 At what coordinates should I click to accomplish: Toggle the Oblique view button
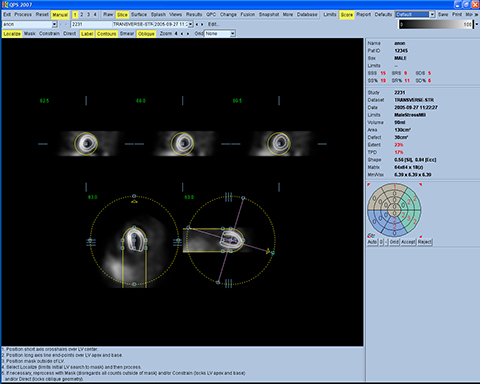click(x=146, y=34)
